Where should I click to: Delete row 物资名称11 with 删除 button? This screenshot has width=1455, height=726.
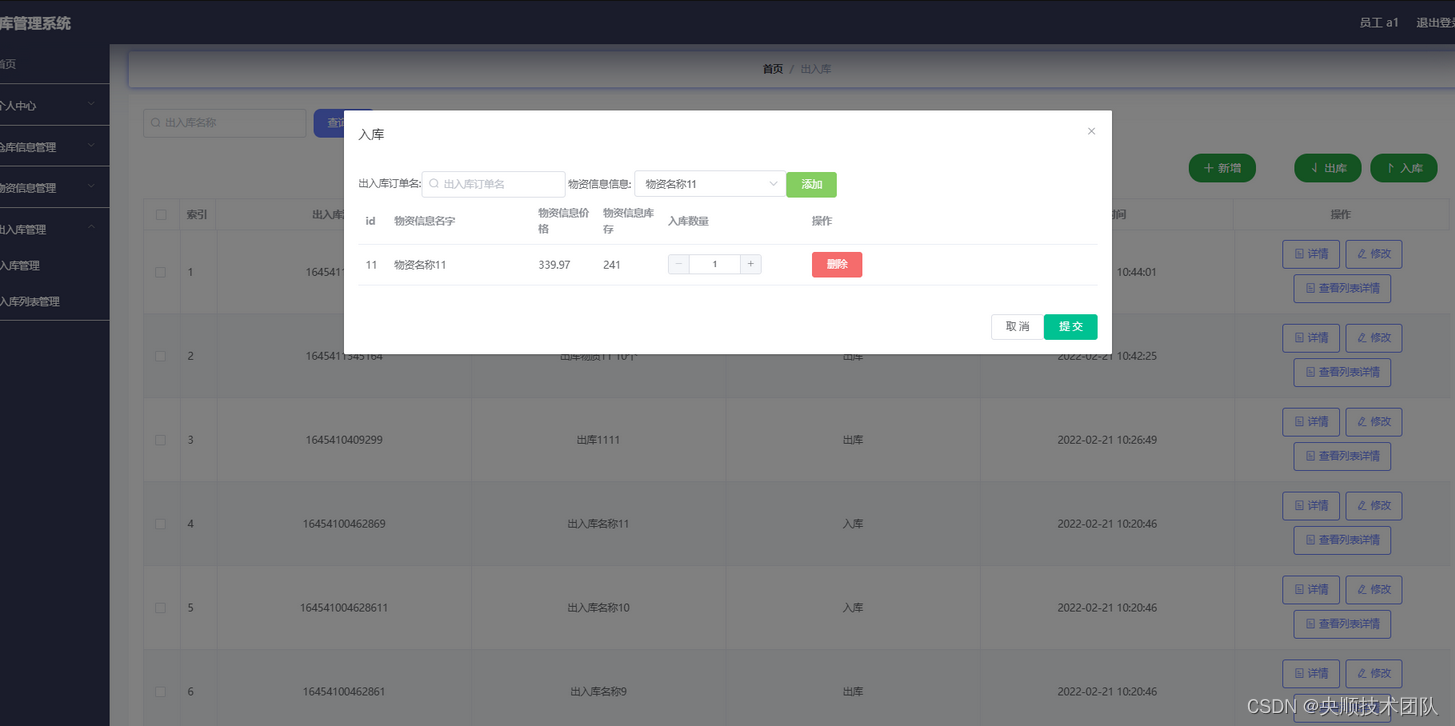coord(837,264)
